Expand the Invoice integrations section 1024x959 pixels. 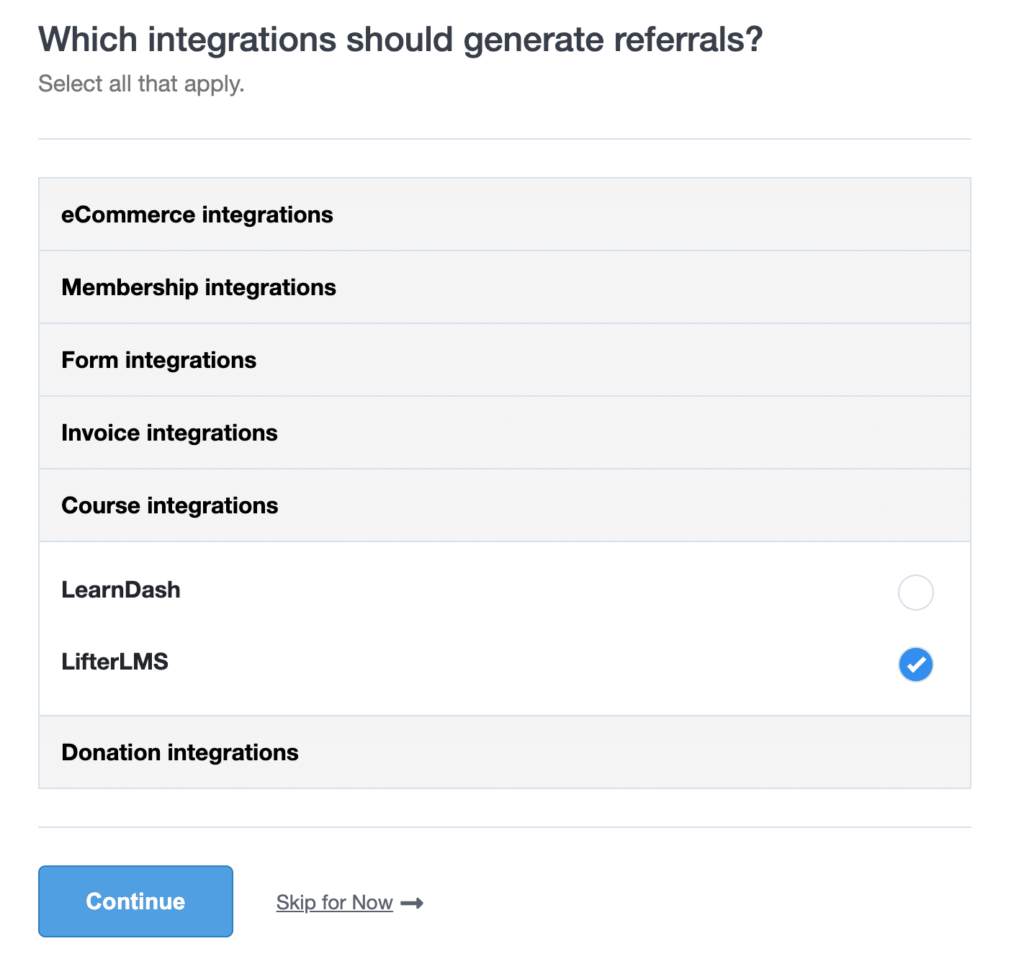click(x=504, y=432)
